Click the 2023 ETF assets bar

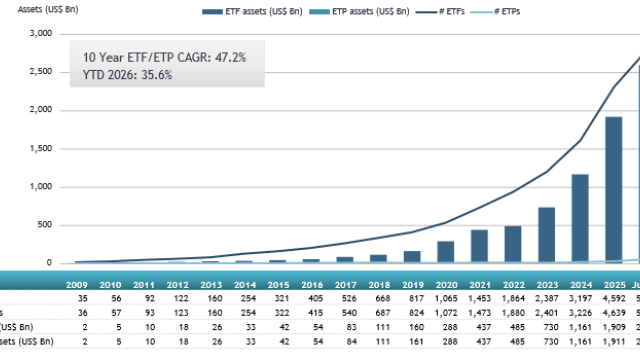[x=547, y=235]
